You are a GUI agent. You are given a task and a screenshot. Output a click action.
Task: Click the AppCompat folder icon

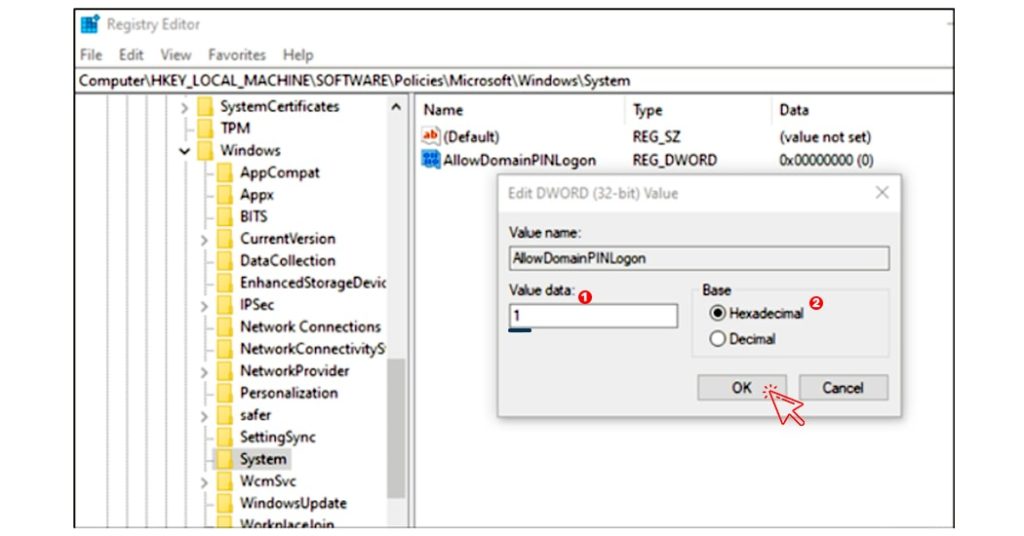coord(225,173)
